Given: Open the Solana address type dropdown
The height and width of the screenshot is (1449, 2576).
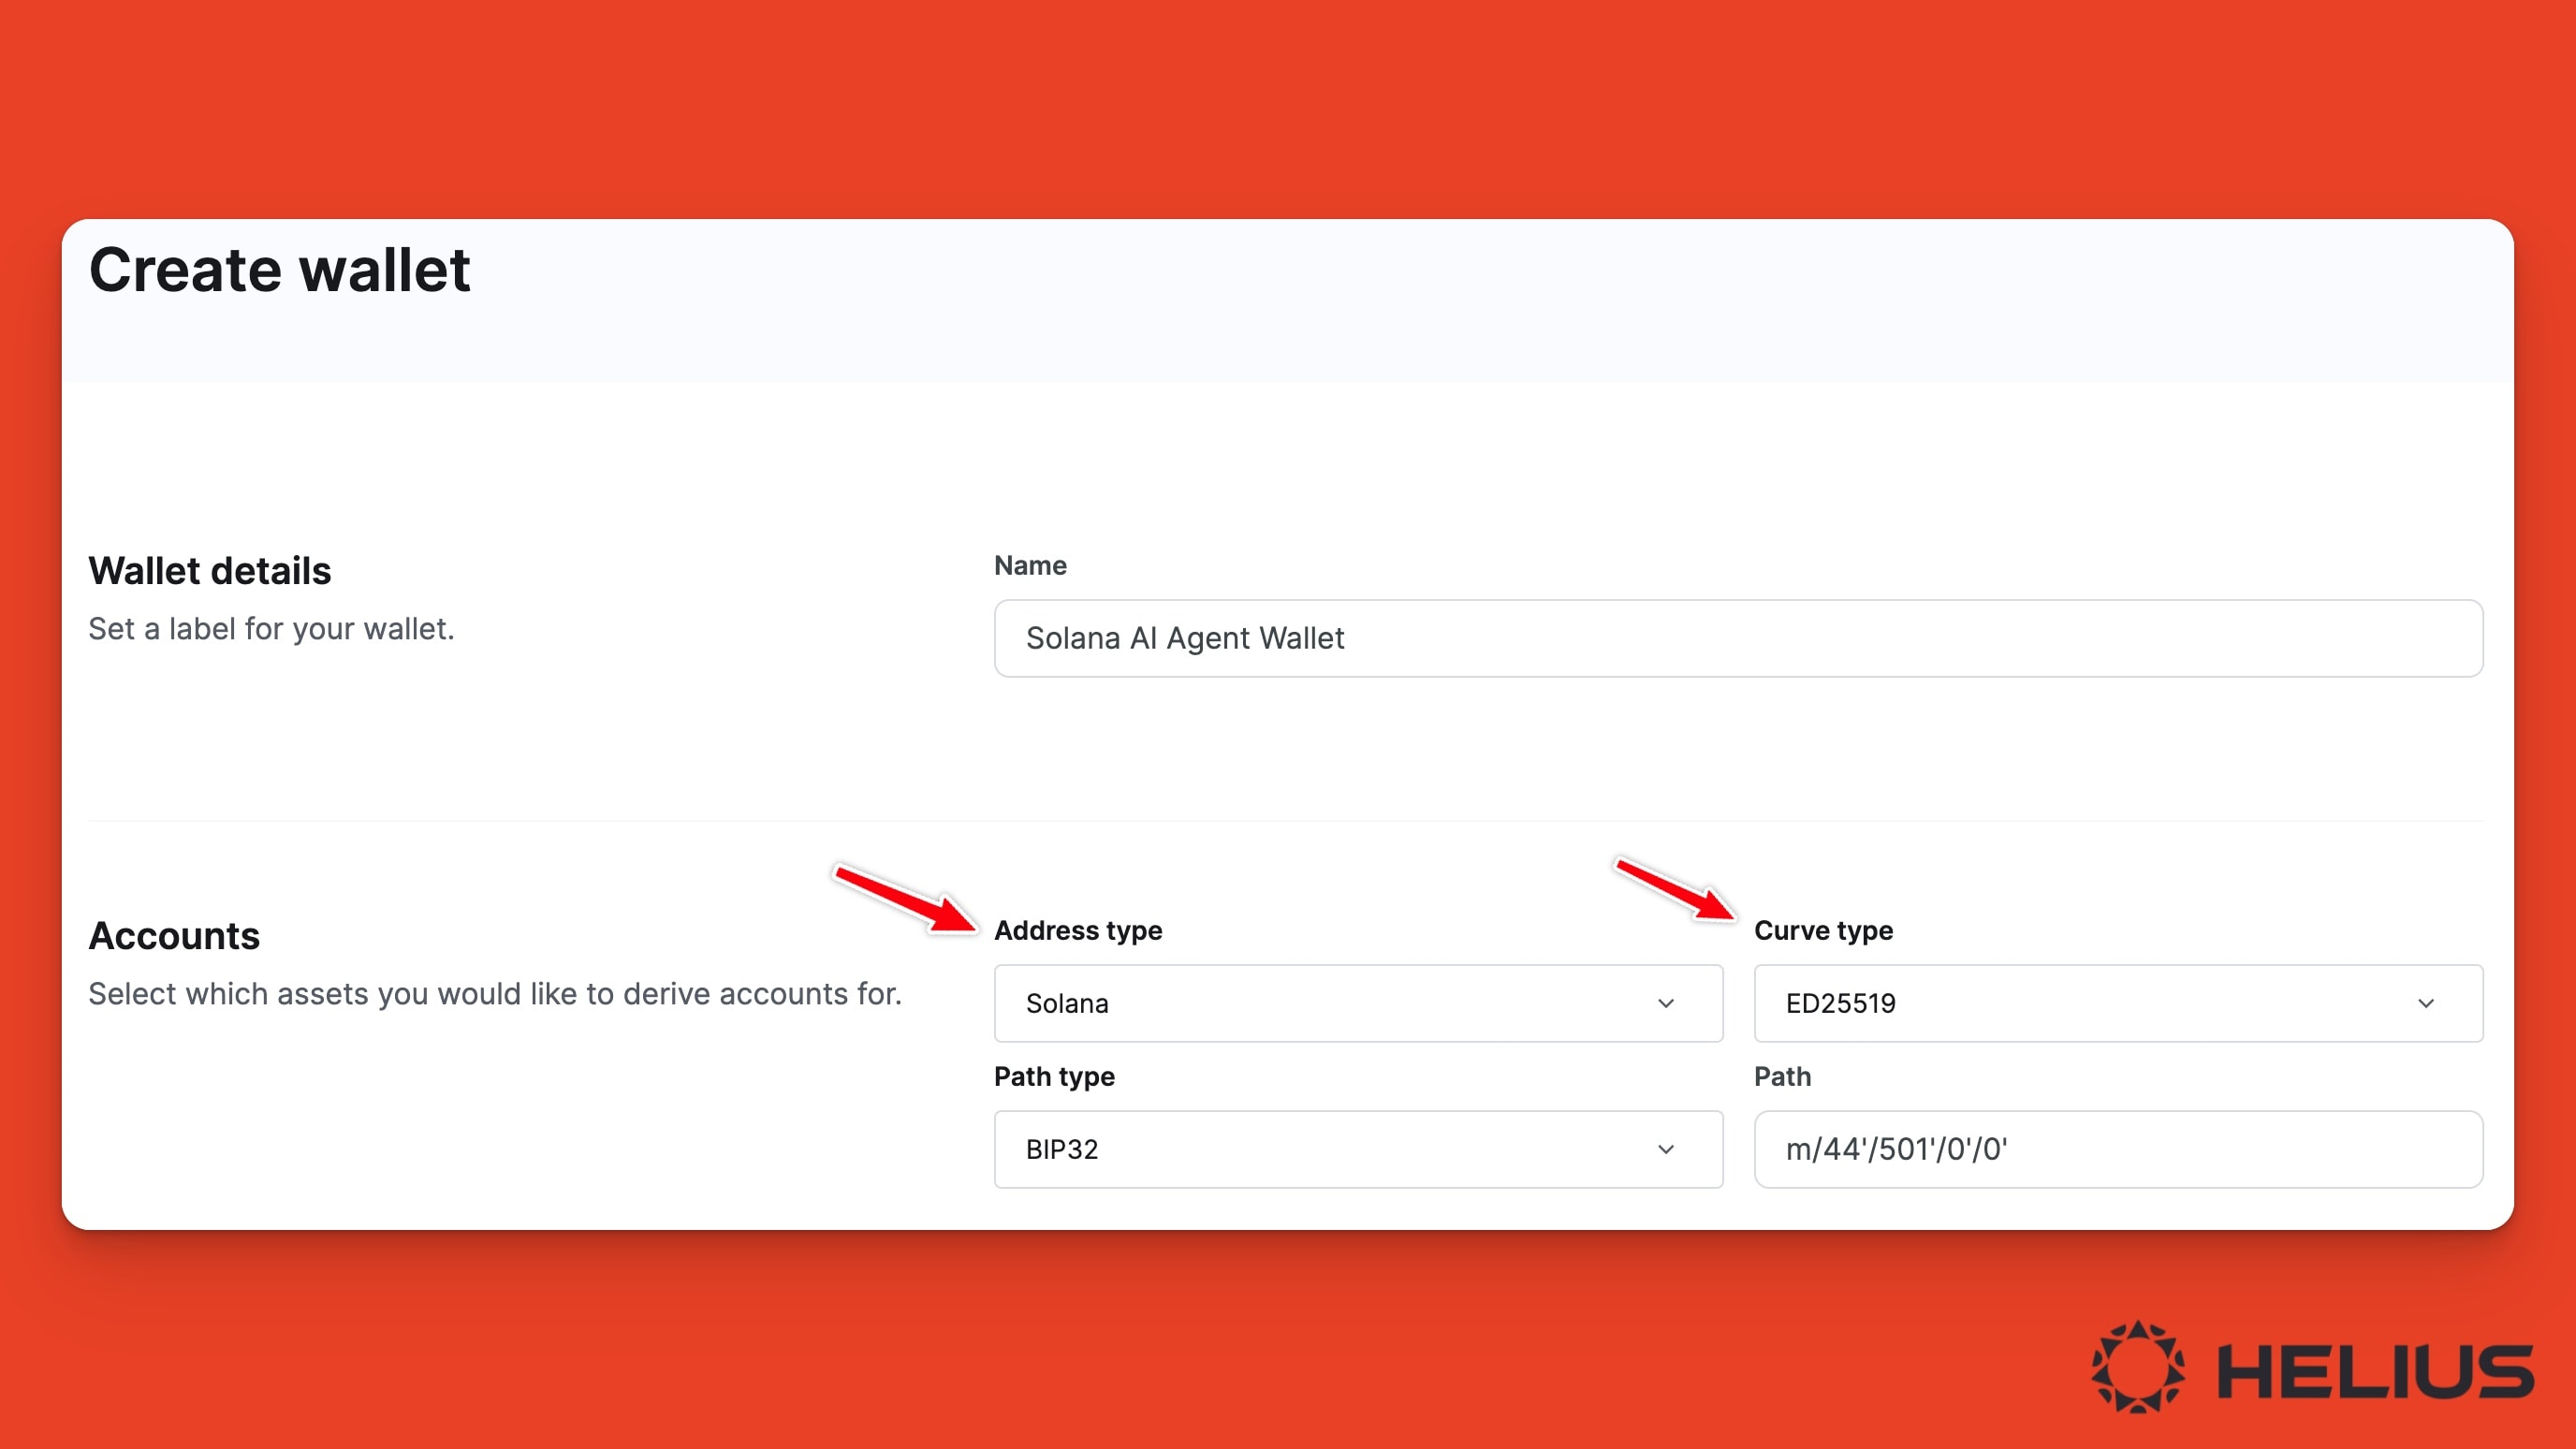Looking at the screenshot, I should pos(1357,1003).
